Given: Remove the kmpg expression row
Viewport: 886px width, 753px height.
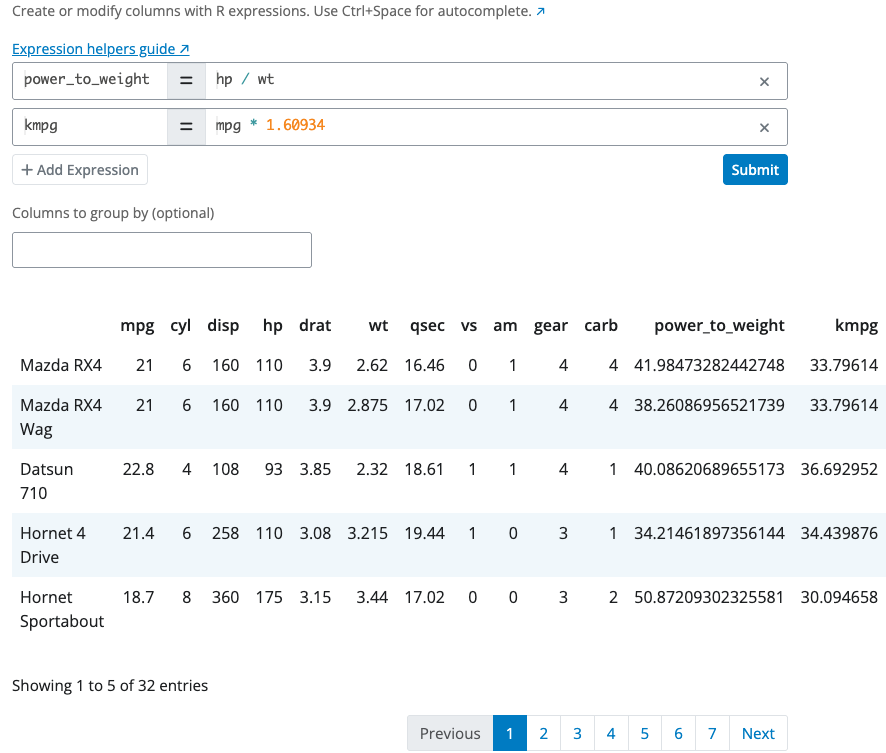Looking at the screenshot, I should point(764,127).
